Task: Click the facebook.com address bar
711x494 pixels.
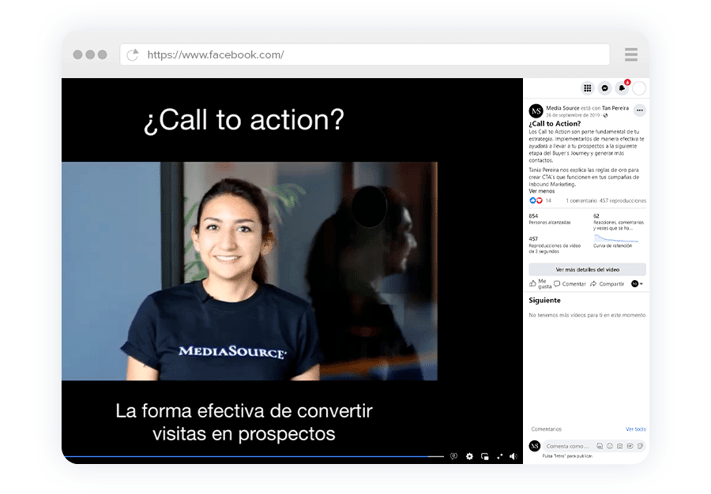Action: 365,55
